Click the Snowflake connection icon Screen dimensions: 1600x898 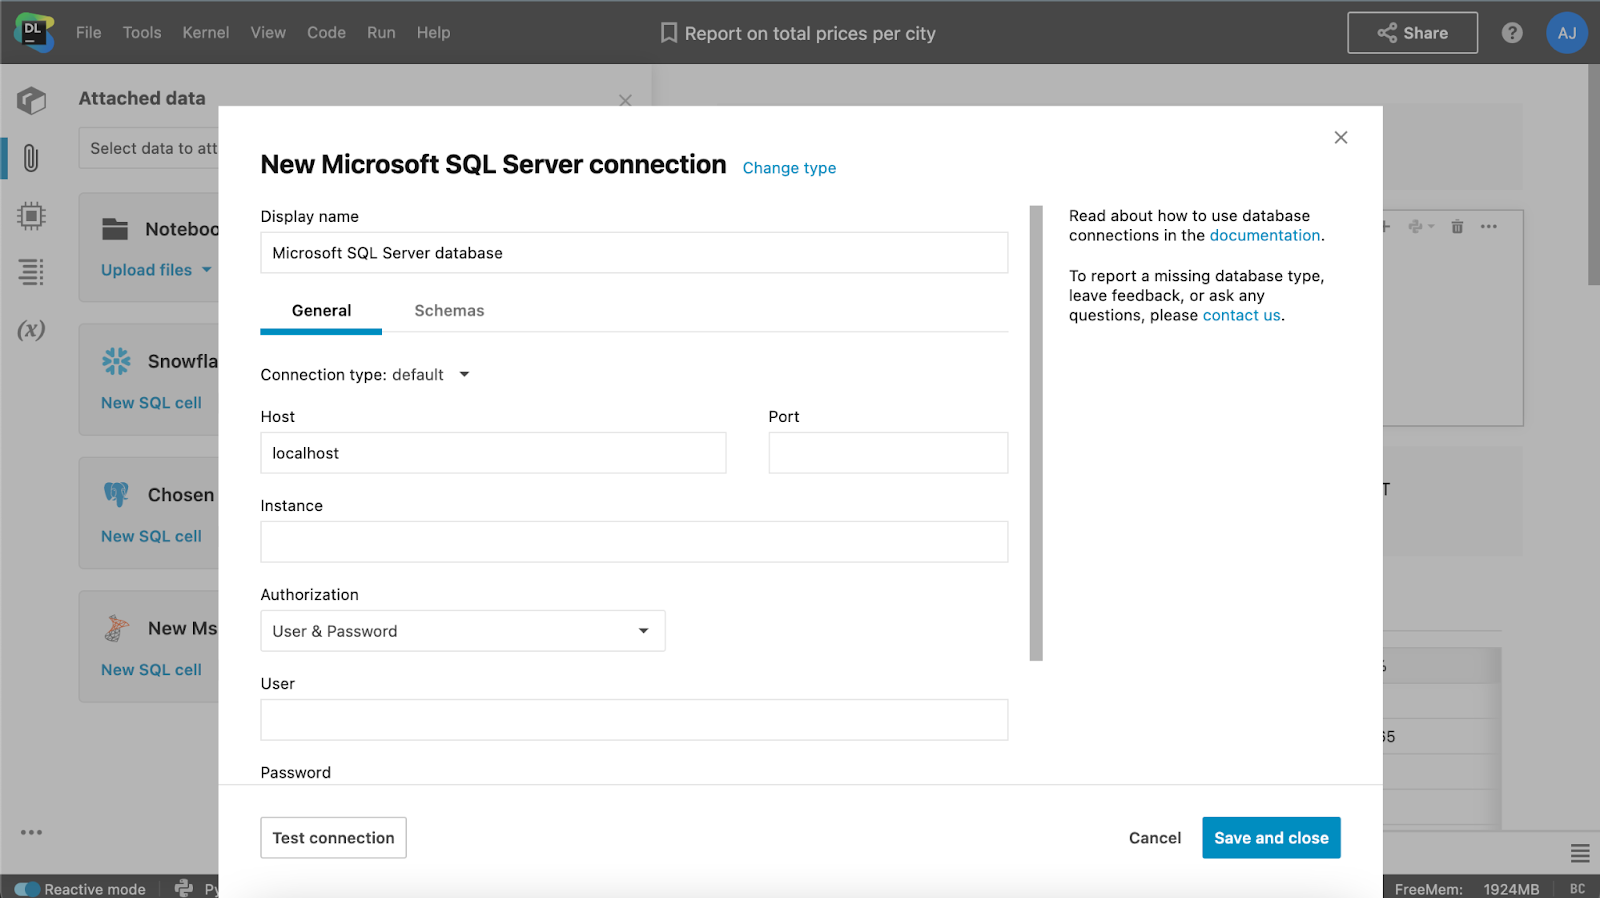tap(116, 361)
